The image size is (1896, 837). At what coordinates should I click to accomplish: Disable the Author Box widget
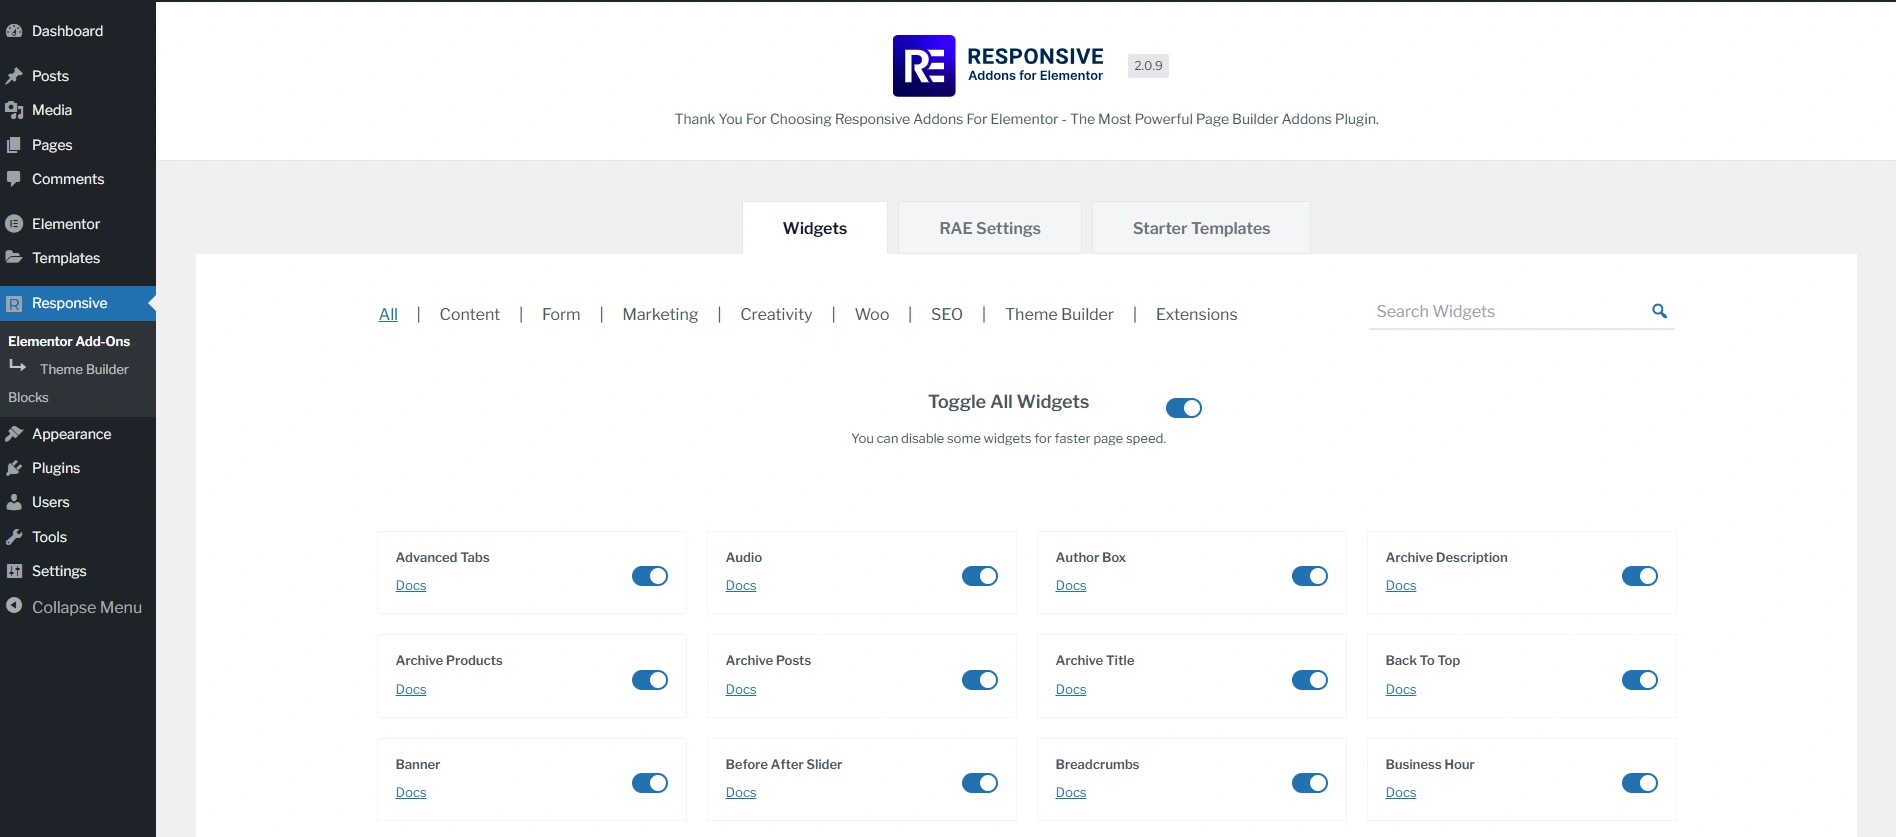point(1310,576)
